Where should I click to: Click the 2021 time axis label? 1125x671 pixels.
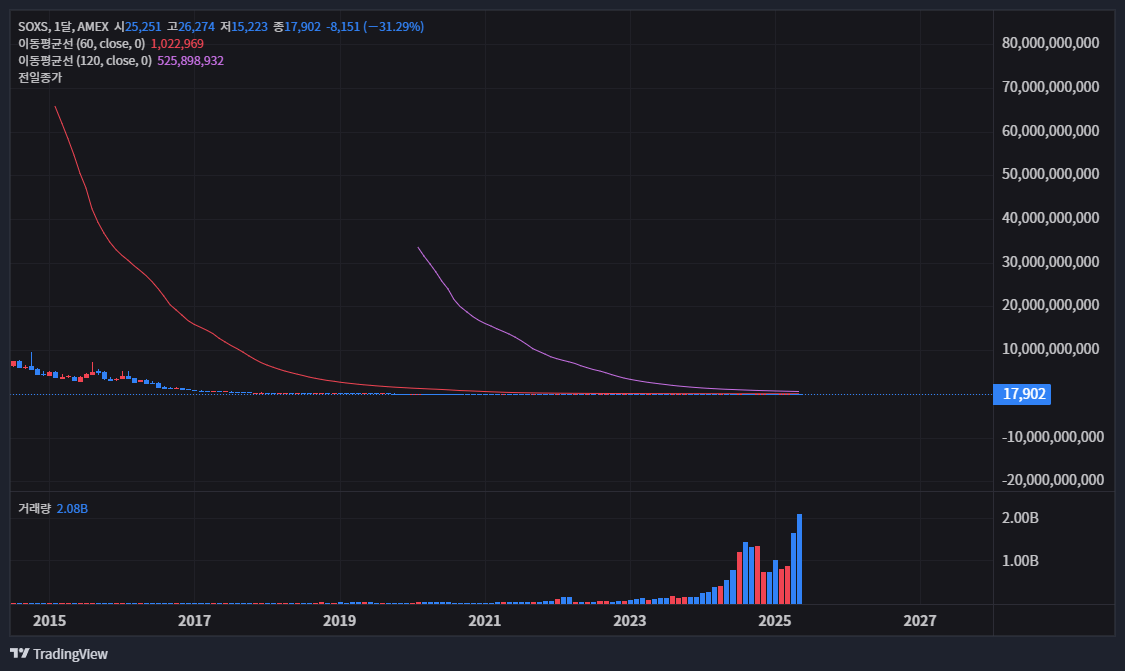[485, 621]
